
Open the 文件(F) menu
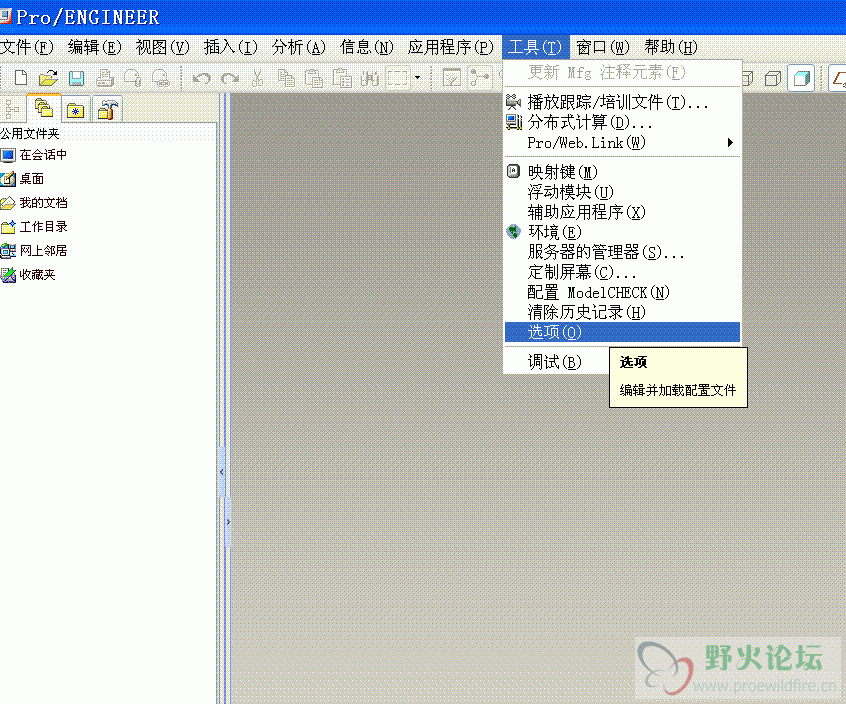click(x=26, y=47)
